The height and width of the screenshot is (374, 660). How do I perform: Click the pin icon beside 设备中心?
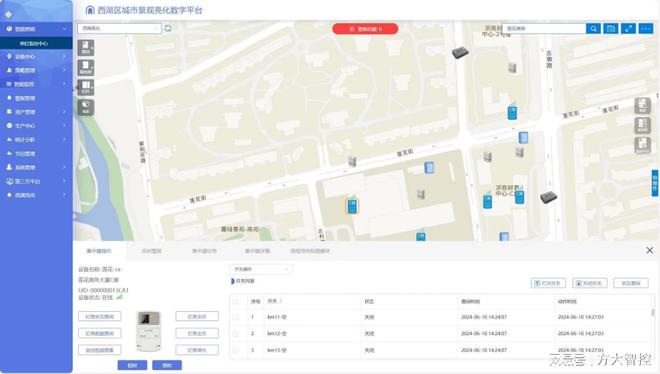click(x=9, y=56)
